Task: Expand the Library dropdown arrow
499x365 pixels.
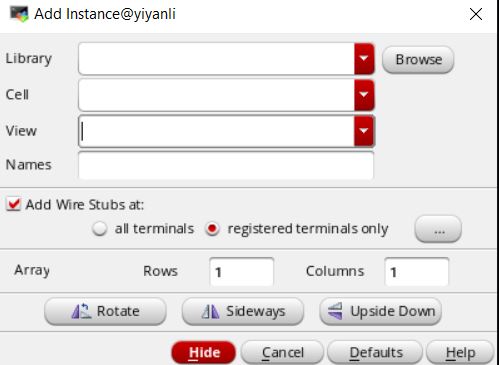Action: coord(364,59)
